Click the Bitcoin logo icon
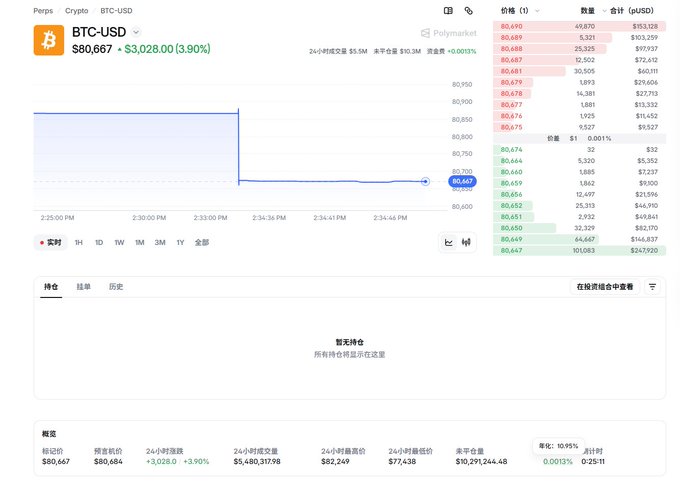The image size is (680, 491). (x=49, y=40)
